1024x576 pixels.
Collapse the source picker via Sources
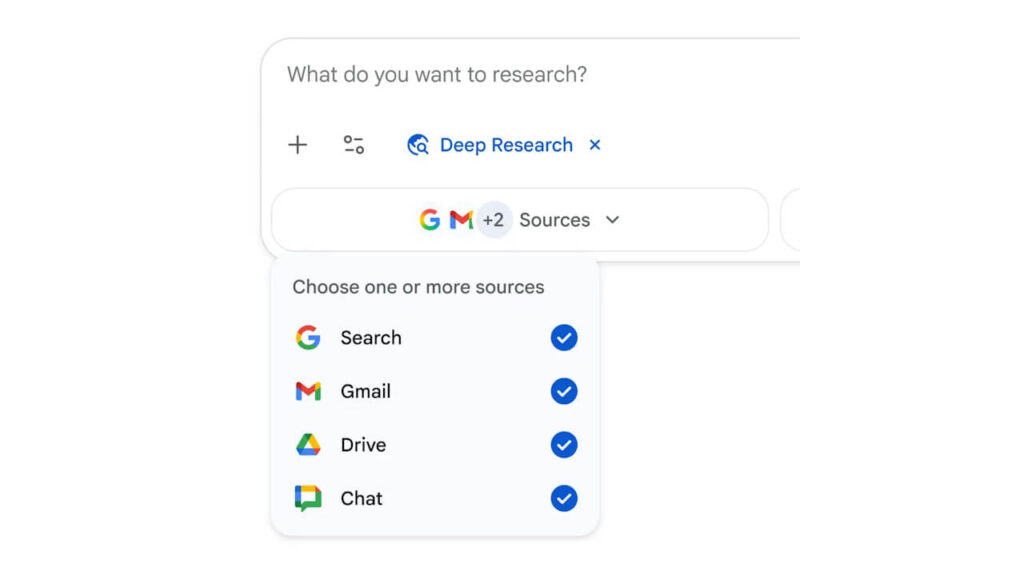tap(555, 220)
